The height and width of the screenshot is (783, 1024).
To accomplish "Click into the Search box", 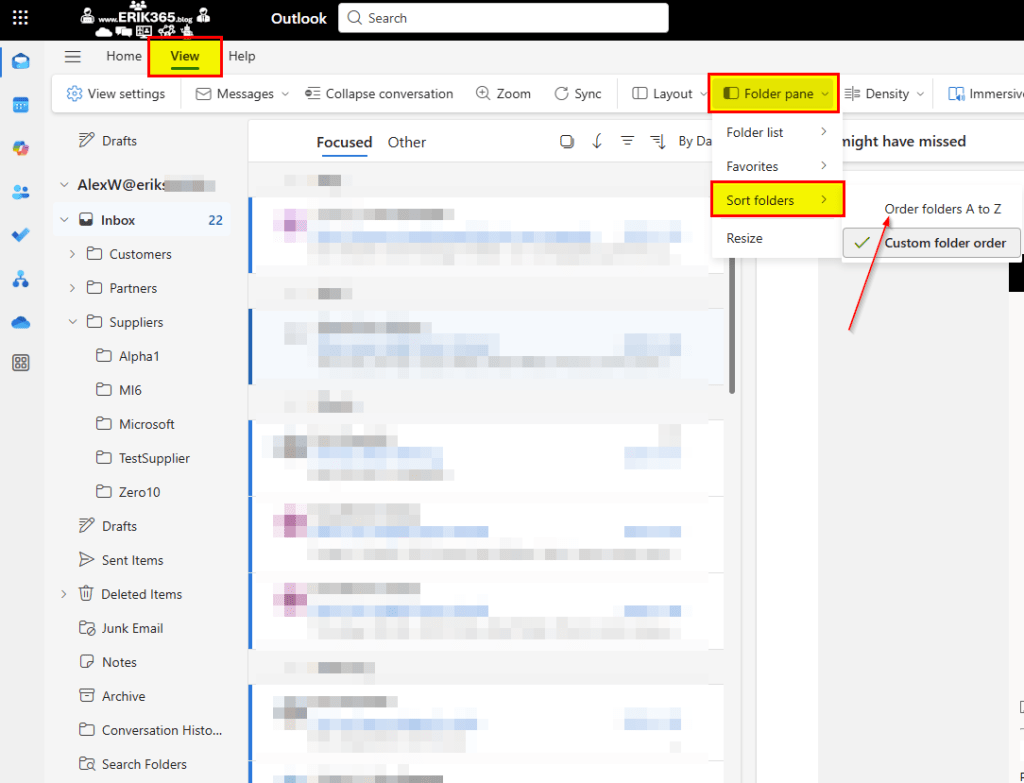I will click(503, 18).
